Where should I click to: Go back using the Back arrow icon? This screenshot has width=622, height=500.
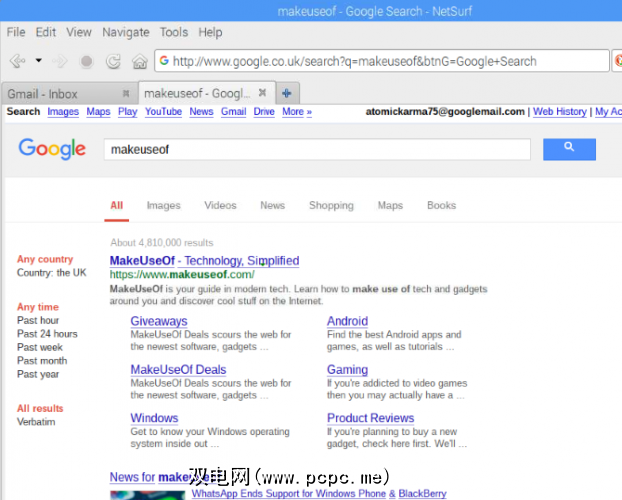click(x=18, y=61)
